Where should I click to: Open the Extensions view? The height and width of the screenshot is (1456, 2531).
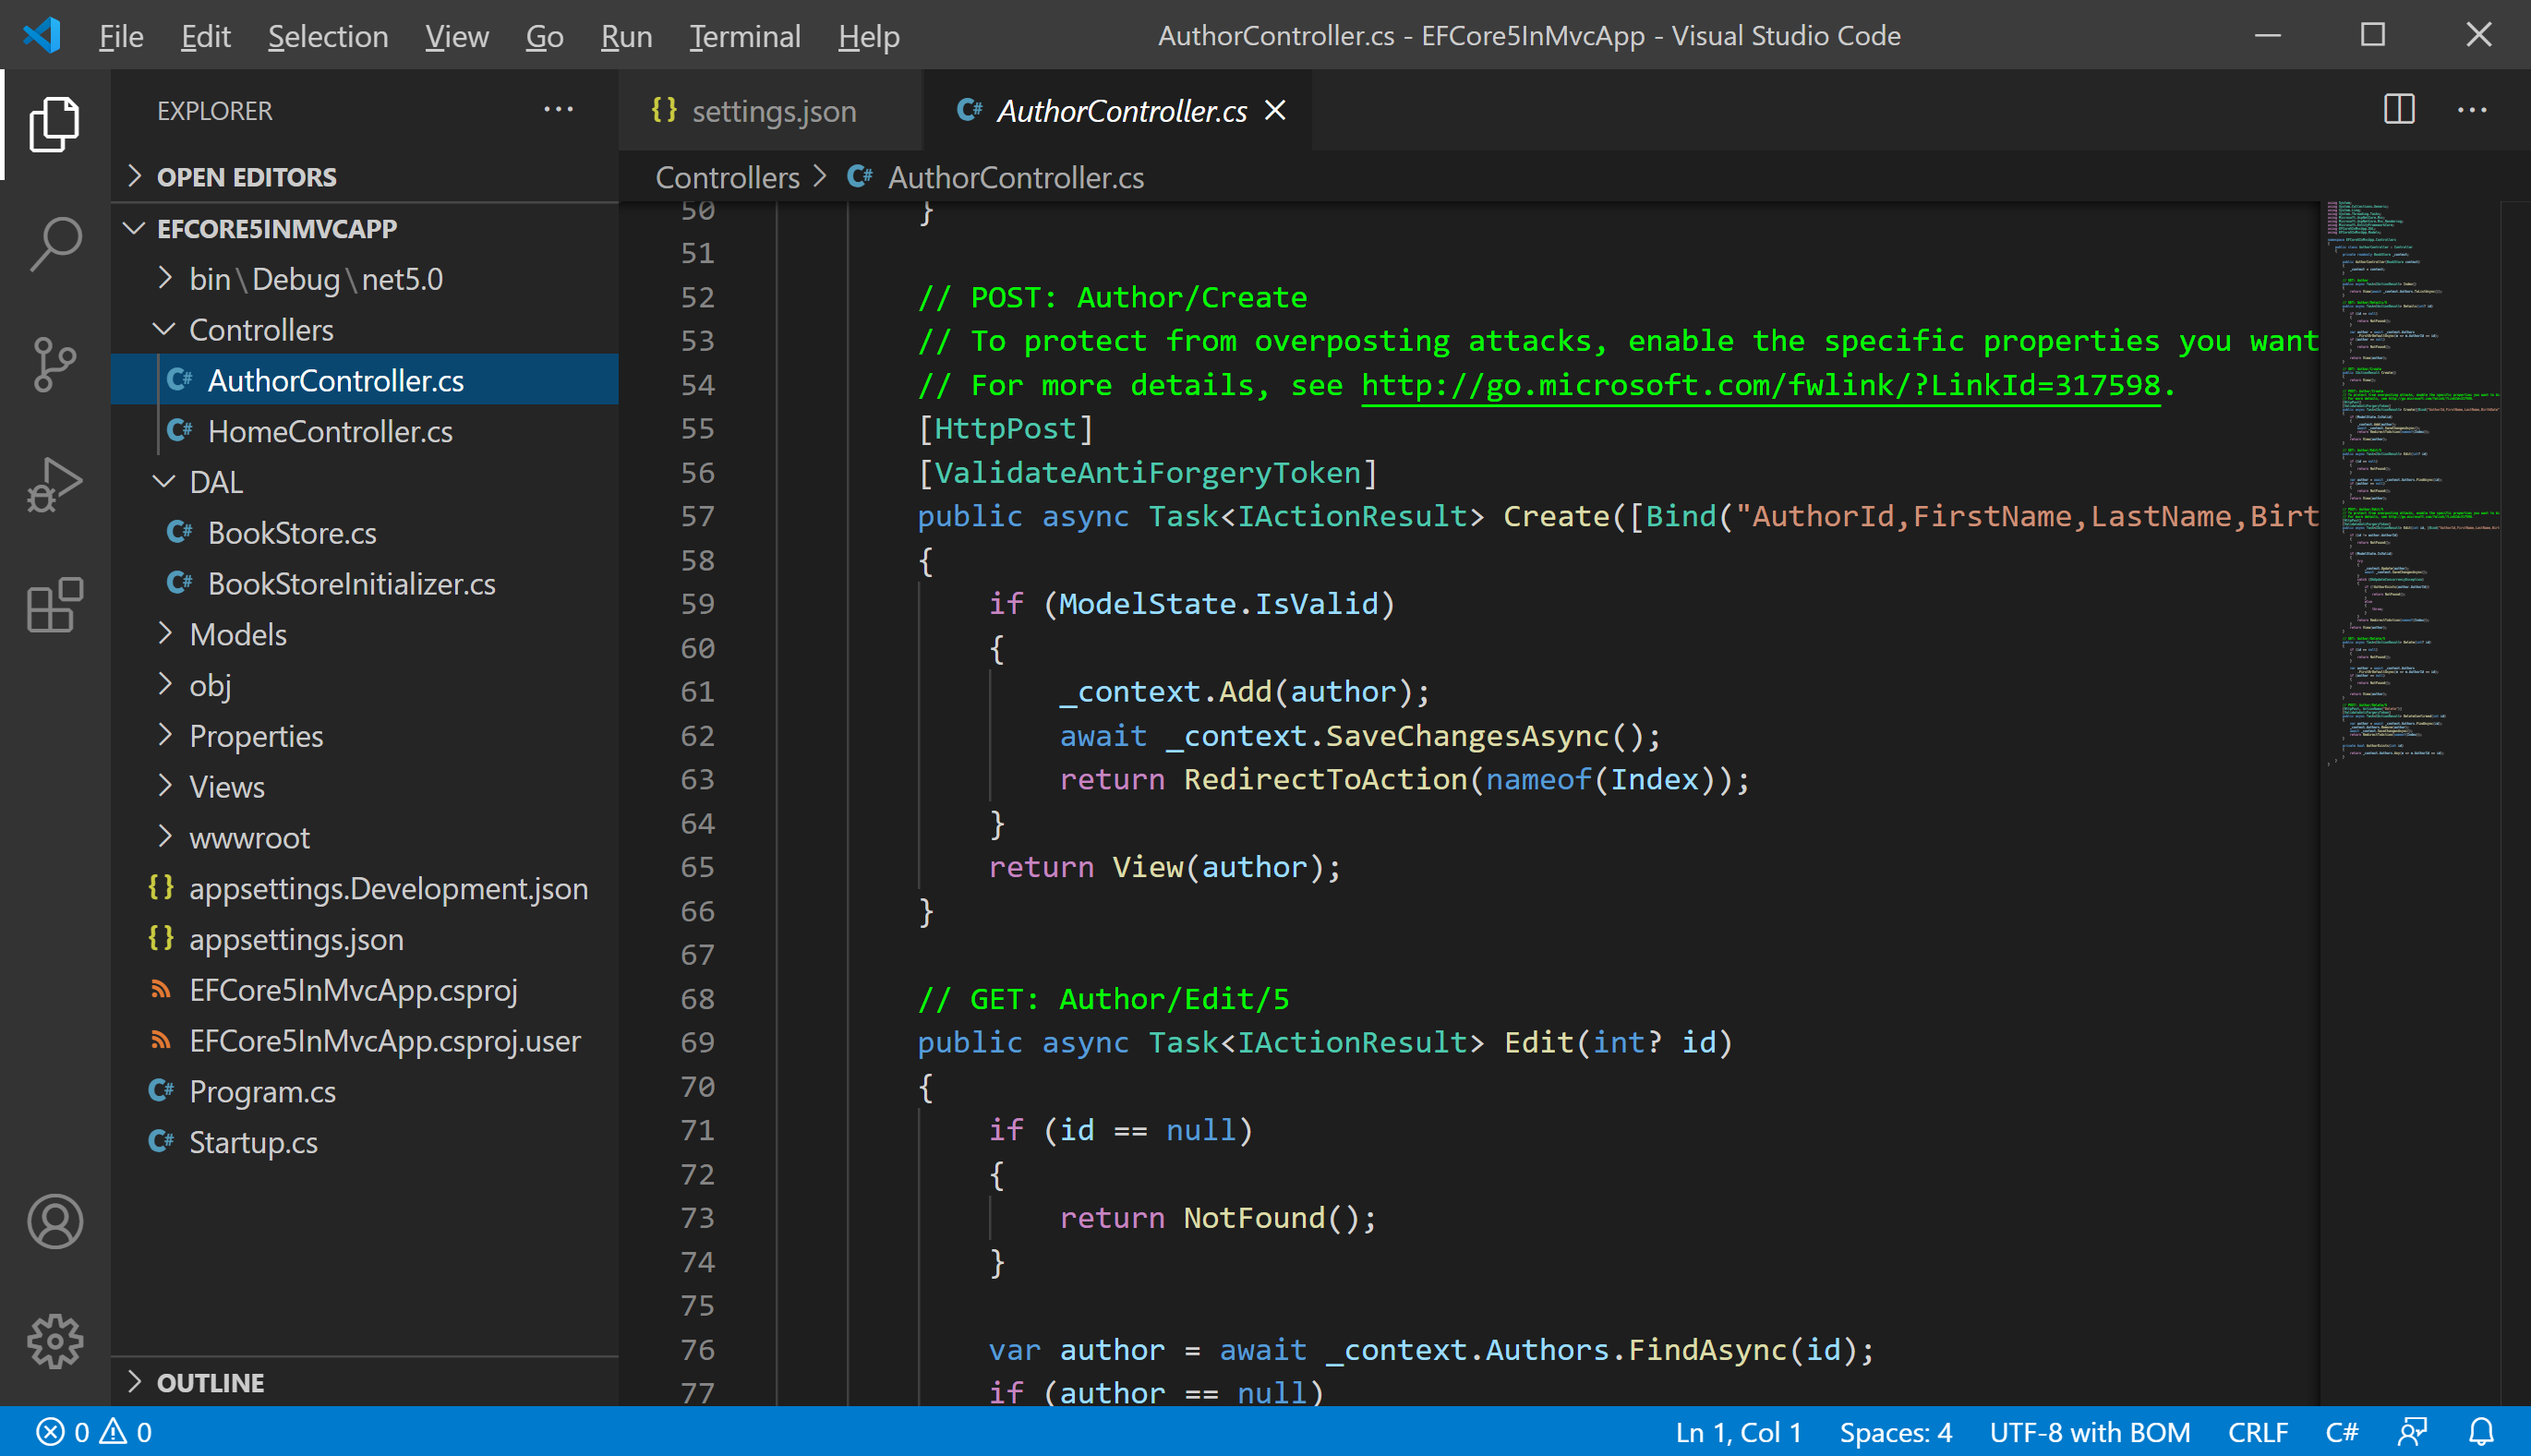point(54,605)
